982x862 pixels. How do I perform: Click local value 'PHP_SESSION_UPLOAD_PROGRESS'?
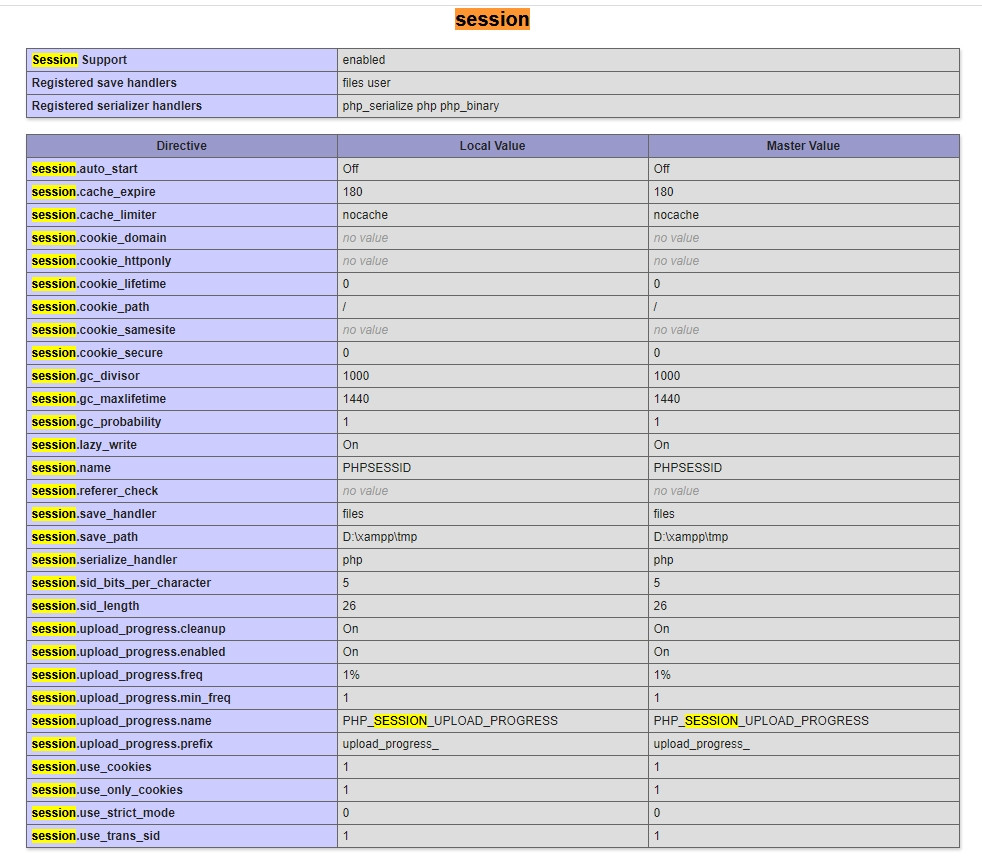point(450,721)
